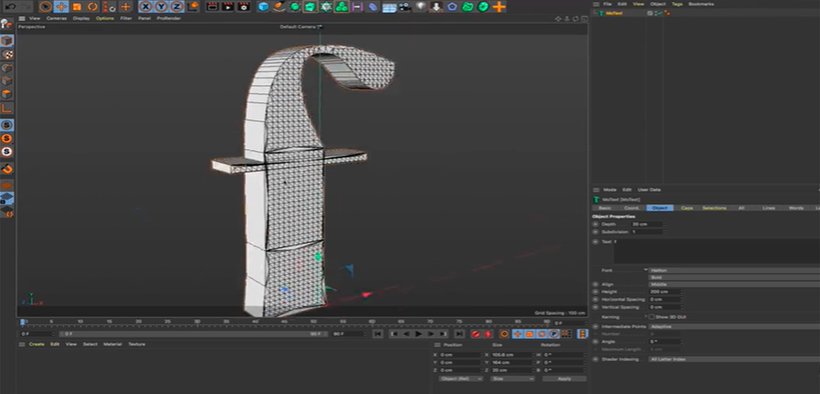The image size is (820, 394).
Task: Open the Intermediate Points dropdown
Action: pyautogui.click(x=734, y=326)
